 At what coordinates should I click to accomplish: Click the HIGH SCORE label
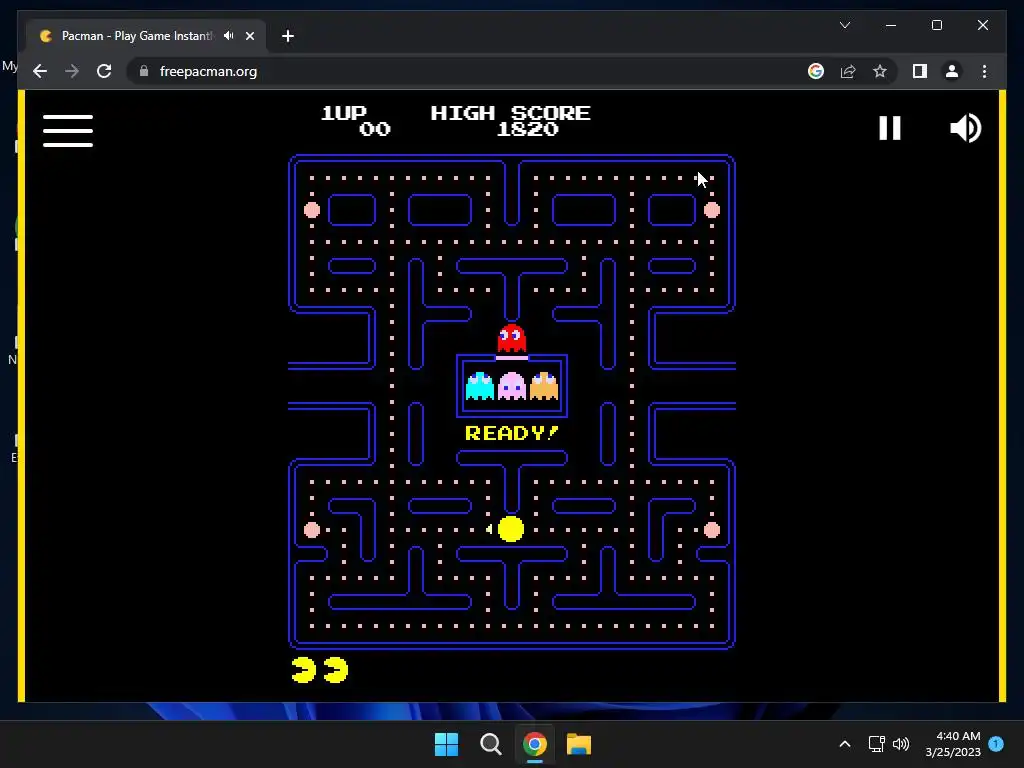point(510,113)
